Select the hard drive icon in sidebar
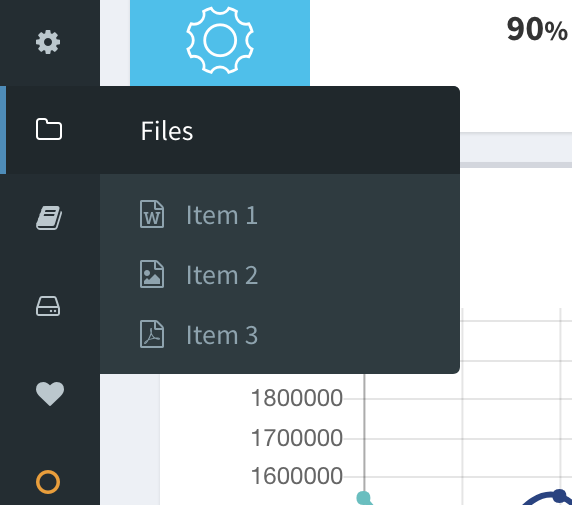This screenshot has height=505, width=572. (x=48, y=306)
